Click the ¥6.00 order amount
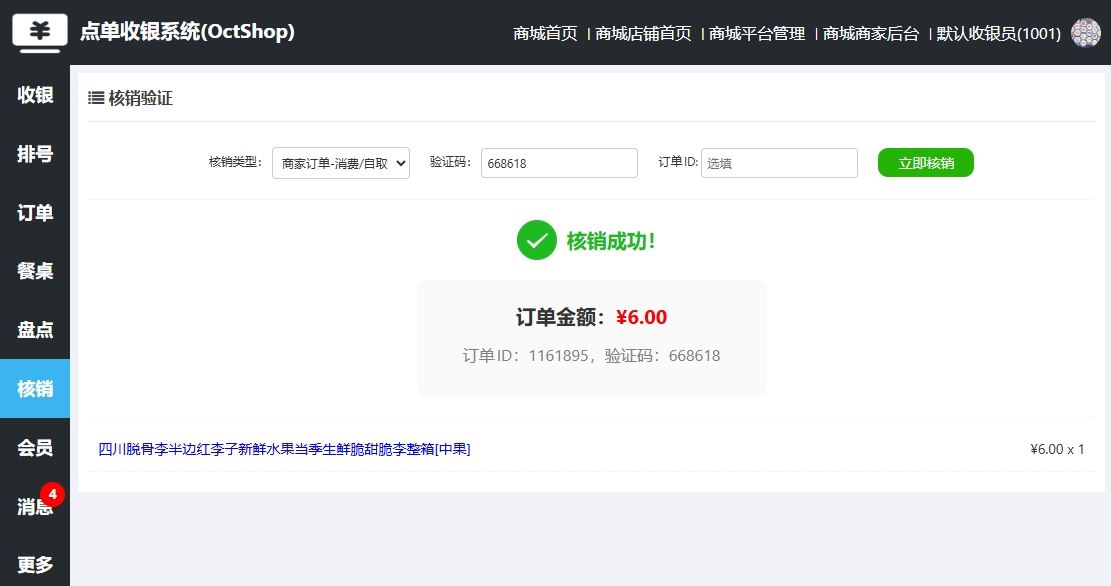 [x=641, y=317]
